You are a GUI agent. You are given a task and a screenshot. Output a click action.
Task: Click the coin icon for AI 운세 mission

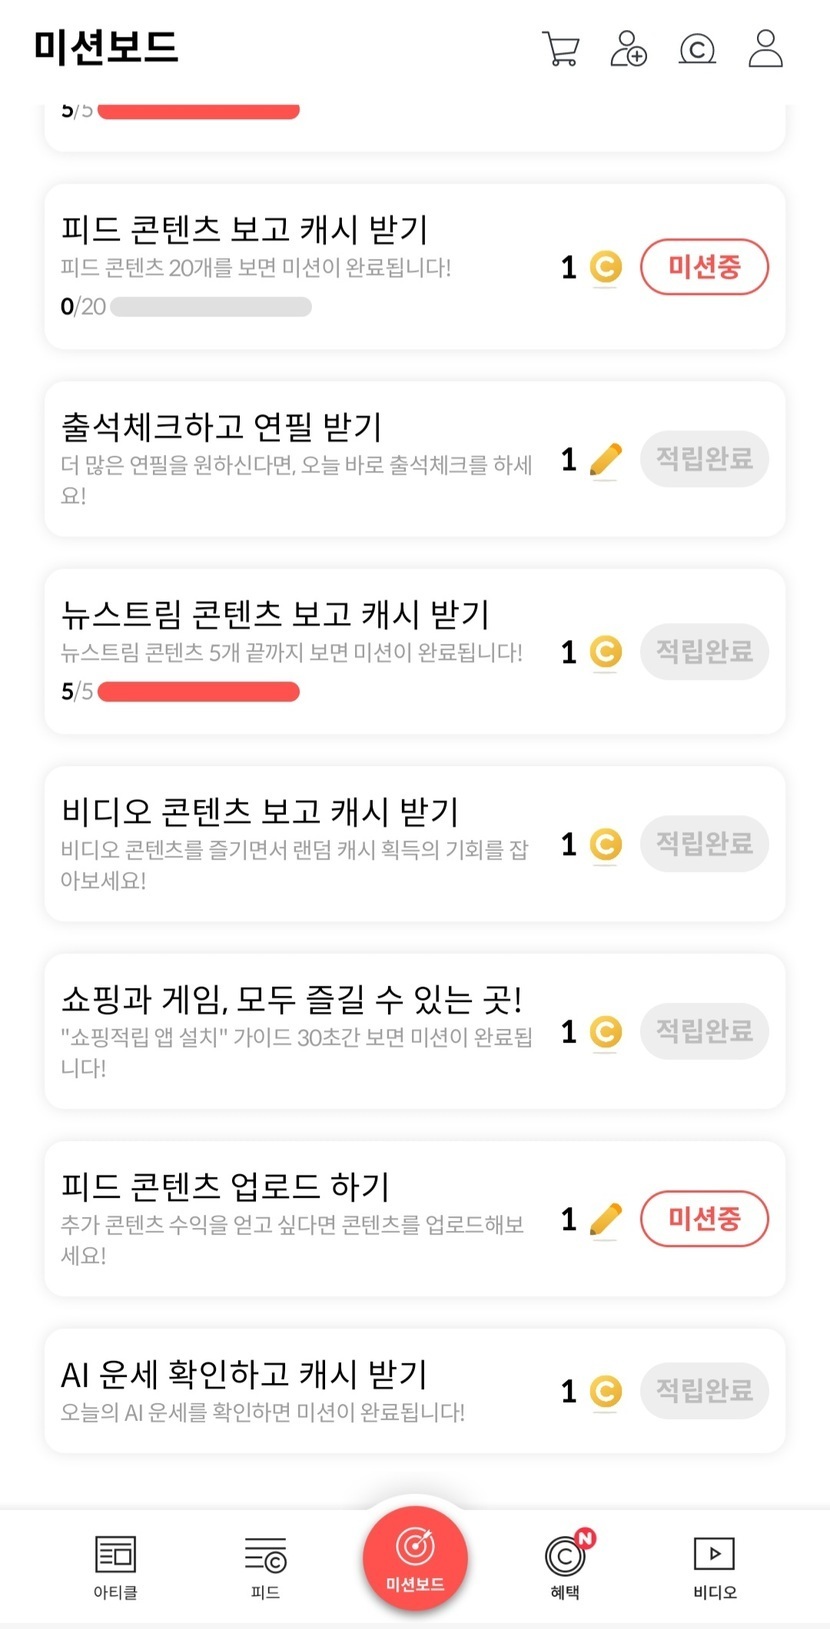[x=605, y=1391]
